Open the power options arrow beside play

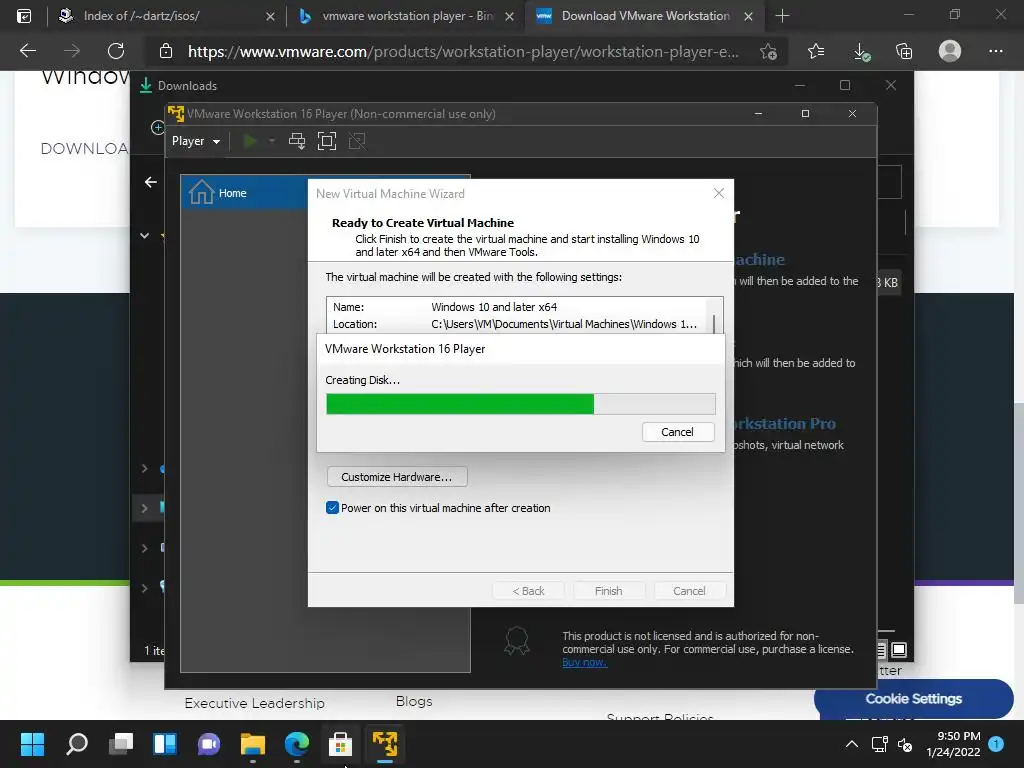tap(272, 141)
